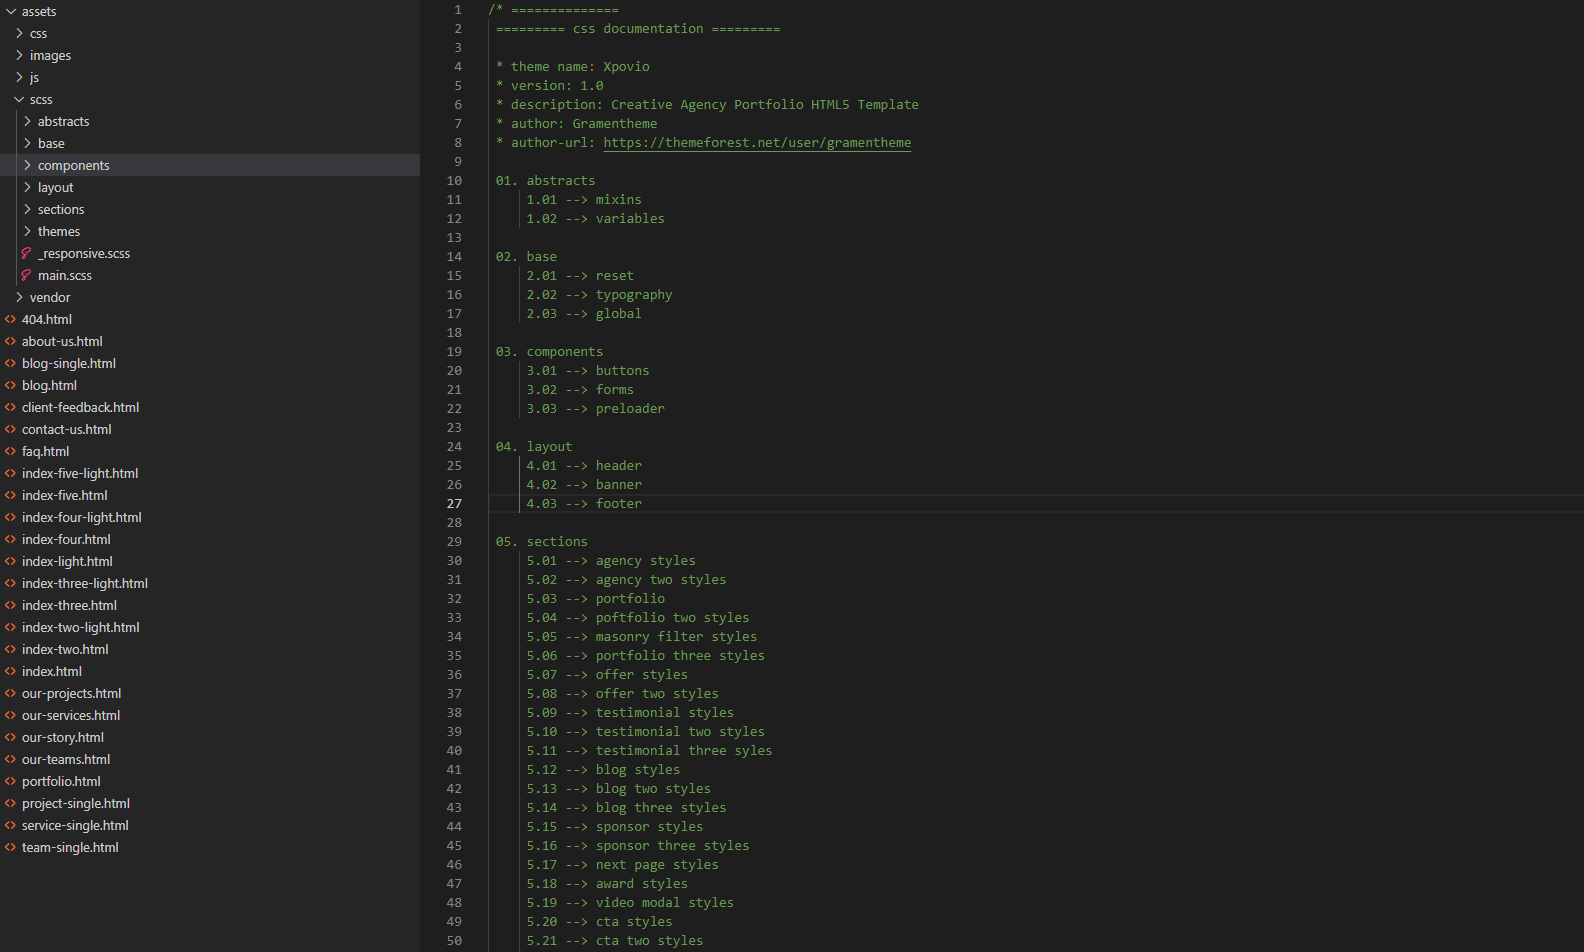The height and width of the screenshot is (952, 1584).
Task: Follow the themeforest.net author URL link
Action: pos(757,143)
